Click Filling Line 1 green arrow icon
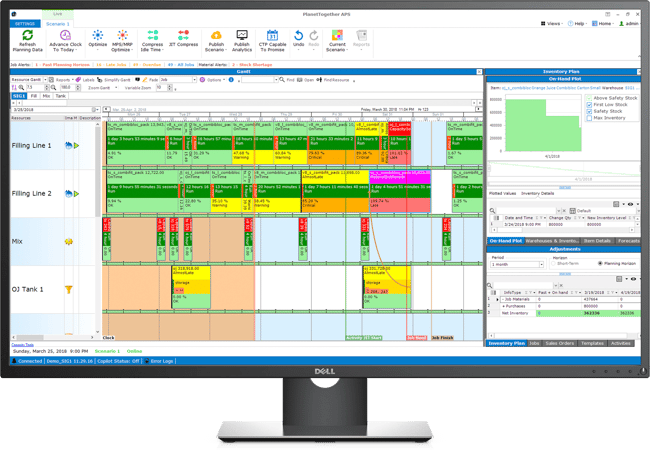Viewport: 650px width, 450px height. pos(77,145)
